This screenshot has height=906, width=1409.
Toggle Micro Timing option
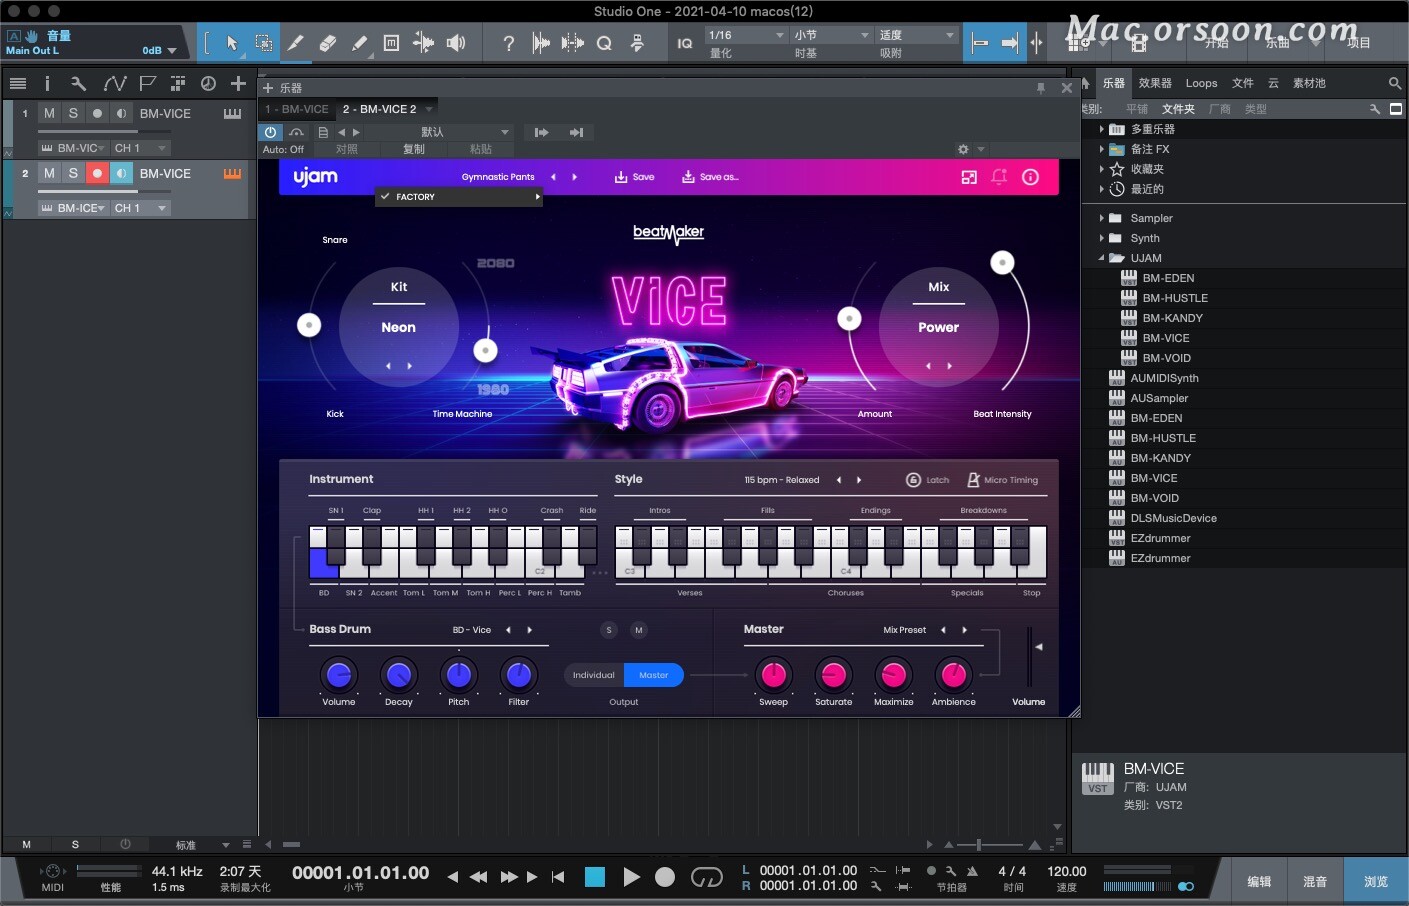tap(1002, 480)
